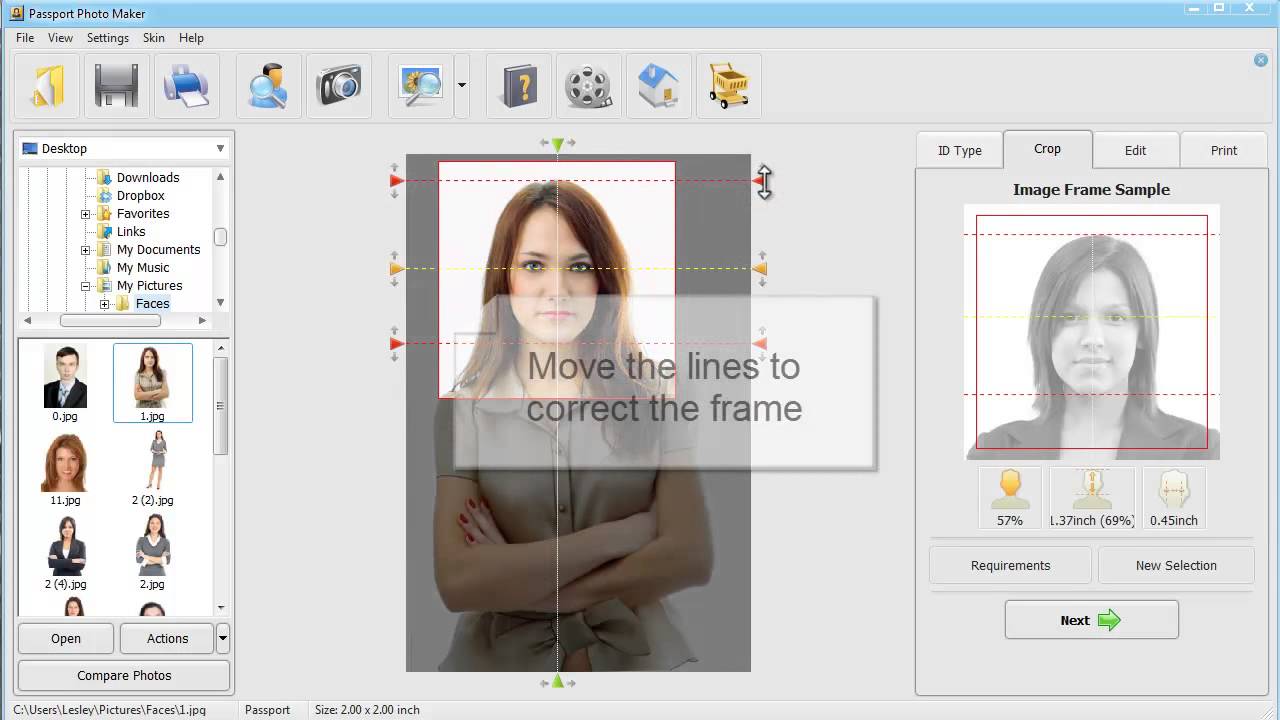Click the head size 57% icon
The width and height of the screenshot is (1280, 720).
(1010, 497)
